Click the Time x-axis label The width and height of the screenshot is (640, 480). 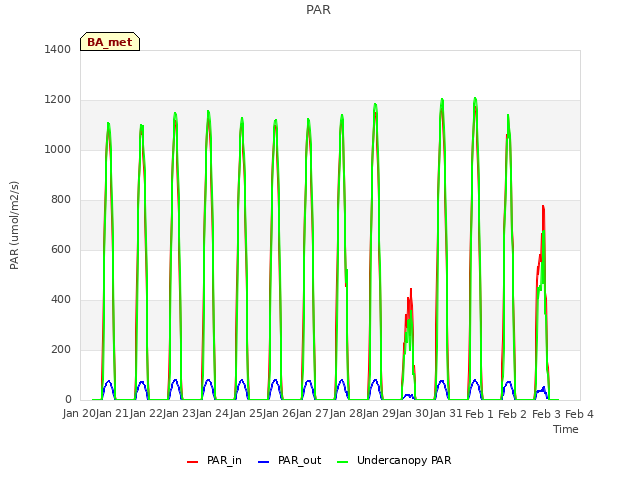point(566,429)
